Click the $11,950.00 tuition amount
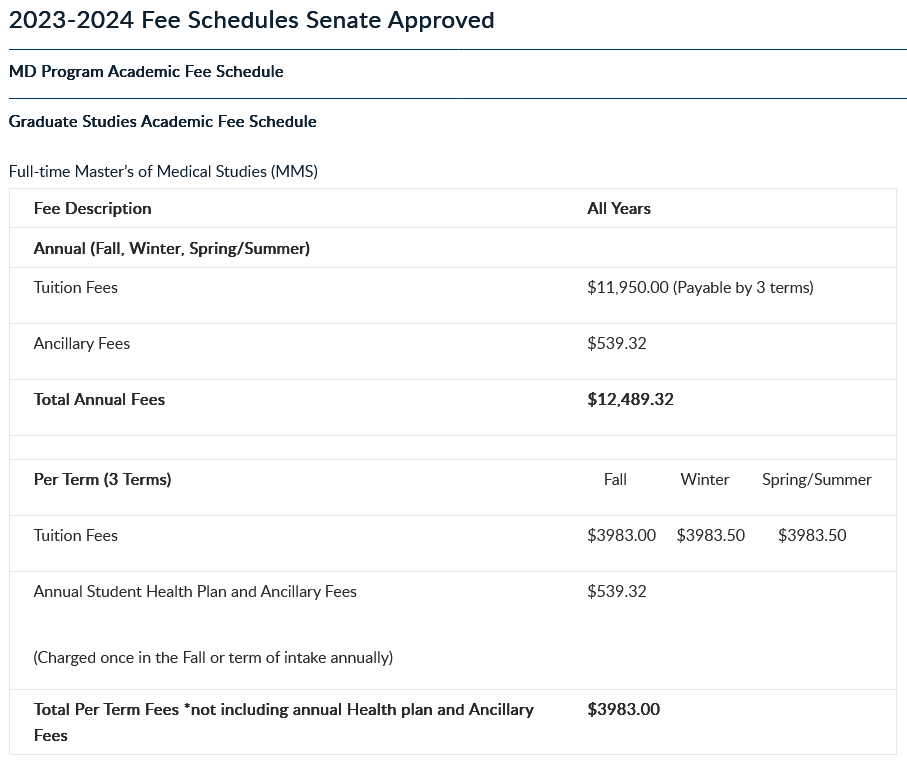The image size is (907, 762). tap(628, 288)
